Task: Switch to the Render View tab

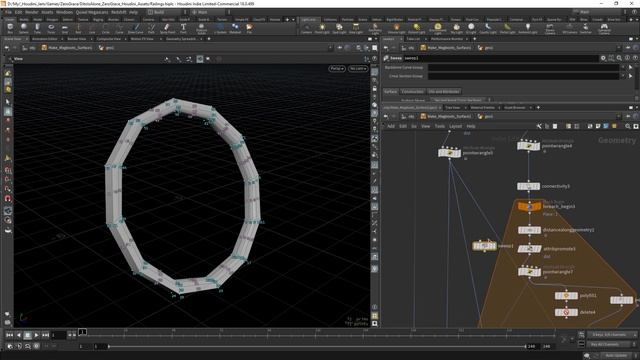Action: tap(76, 39)
